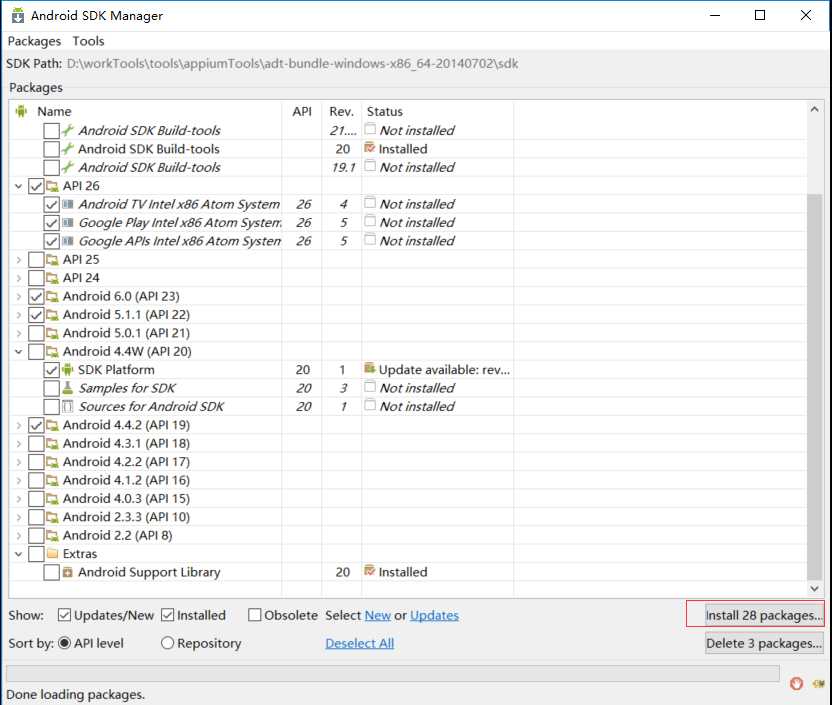This screenshot has width=832, height=705.
Task: Check the Samples for SDK checkbox
Action: [51, 388]
